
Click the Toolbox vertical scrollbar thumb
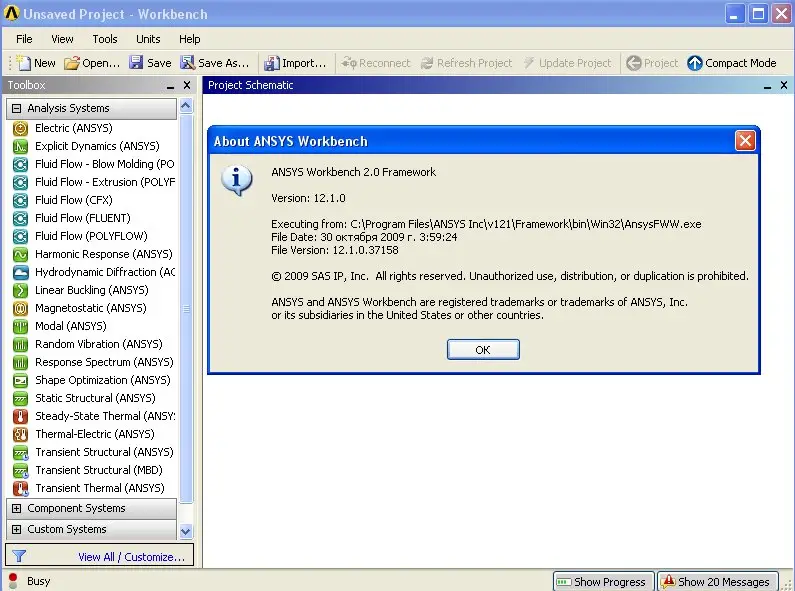pos(186,309)
